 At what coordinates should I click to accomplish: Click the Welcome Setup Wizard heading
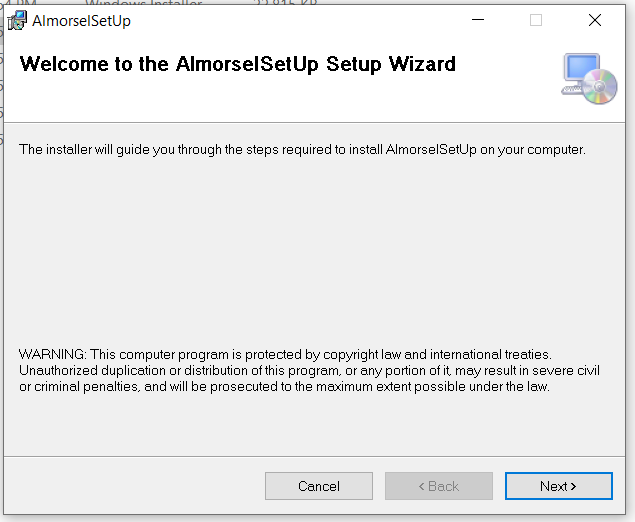click(238, 64)
